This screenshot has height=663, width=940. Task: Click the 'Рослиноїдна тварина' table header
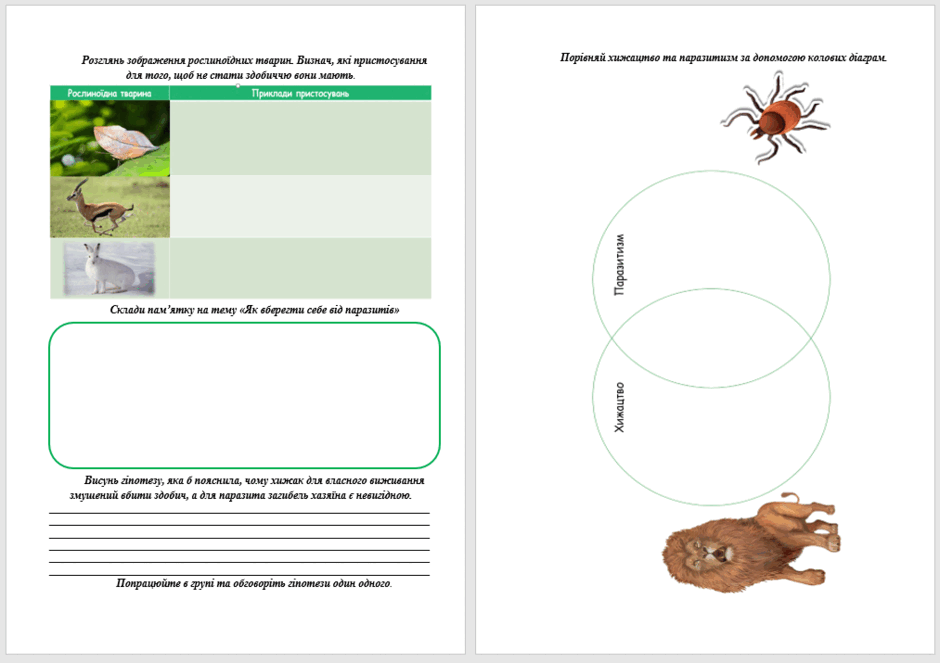click(110, 93)
